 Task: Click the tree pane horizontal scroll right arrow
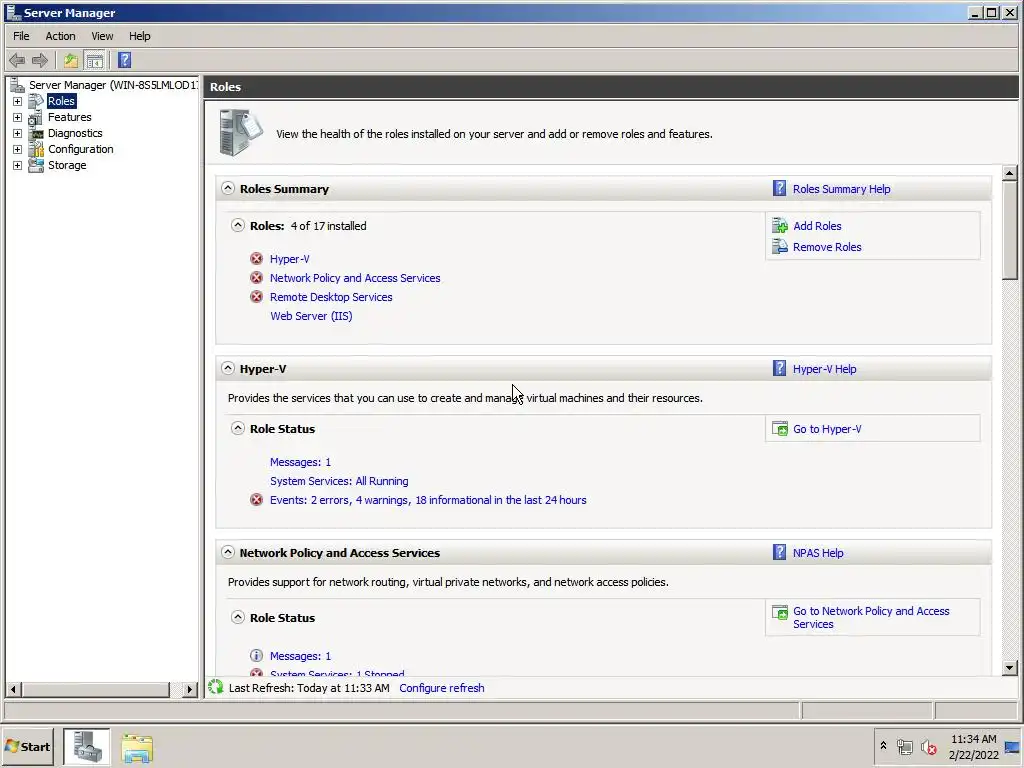pos(189,689)
